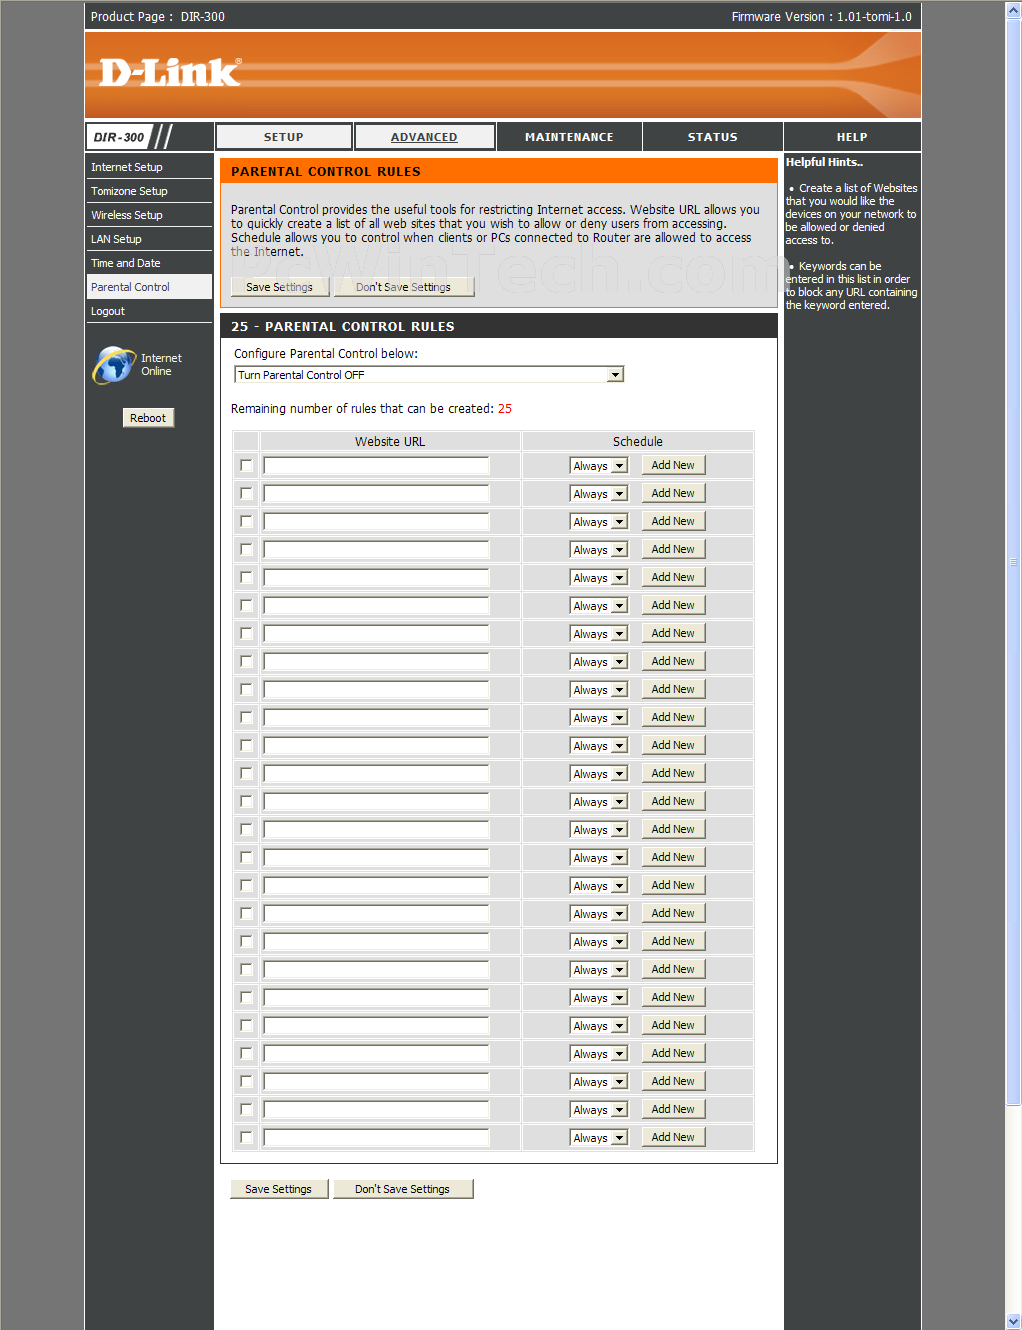Viewport: 1022px width, 1330px height.
Task: Tick the checkbox in the first rule row
Action: 246,466
